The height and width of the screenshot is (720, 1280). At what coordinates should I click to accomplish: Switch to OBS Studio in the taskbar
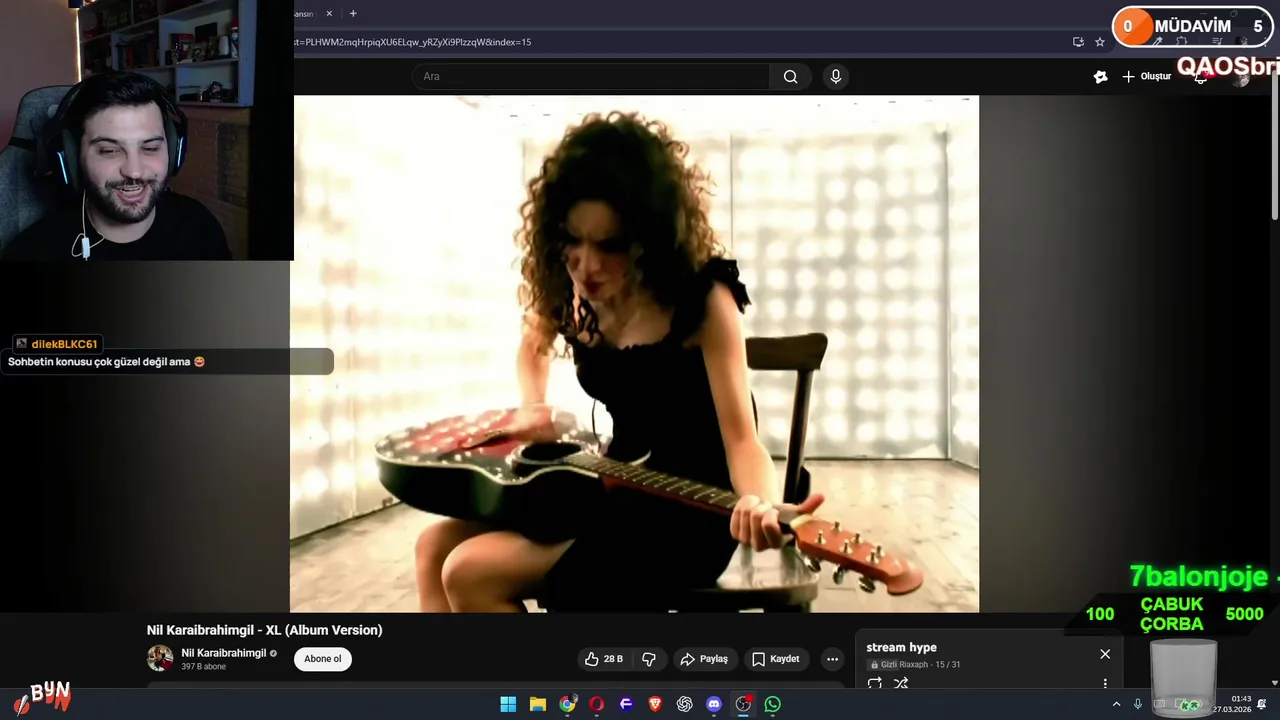(743, 704)
